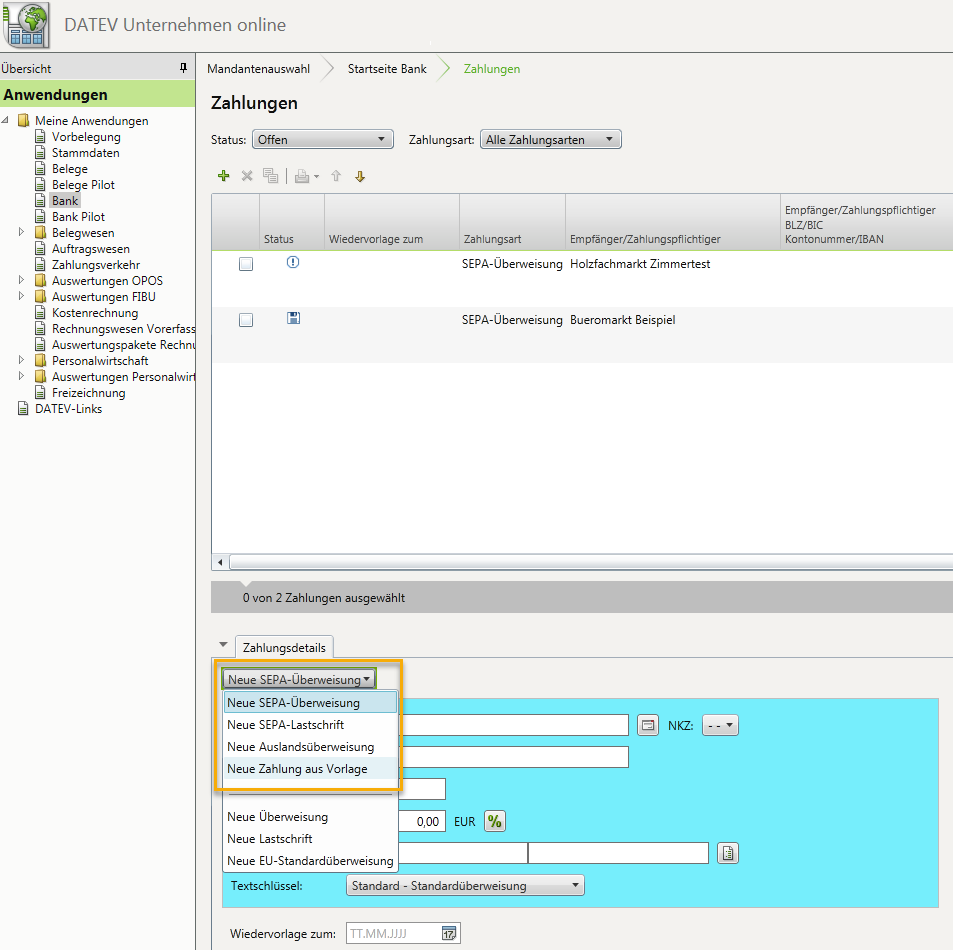This screenshot has width=953, height=950.
Task: Click the grey upward arrow toolbar icon
Action: click(336, 176)
